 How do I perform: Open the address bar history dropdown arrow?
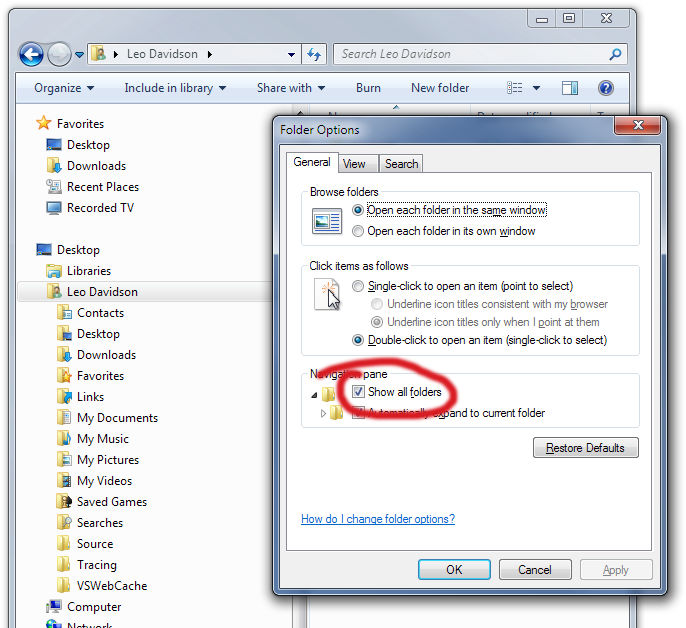291,55
